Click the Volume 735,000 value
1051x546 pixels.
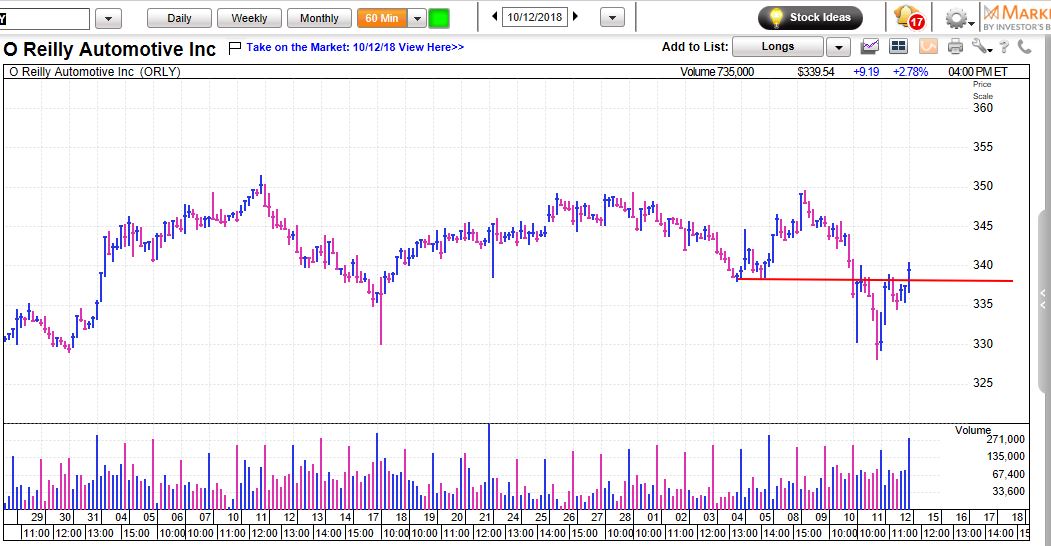click(x=717, y=72)
